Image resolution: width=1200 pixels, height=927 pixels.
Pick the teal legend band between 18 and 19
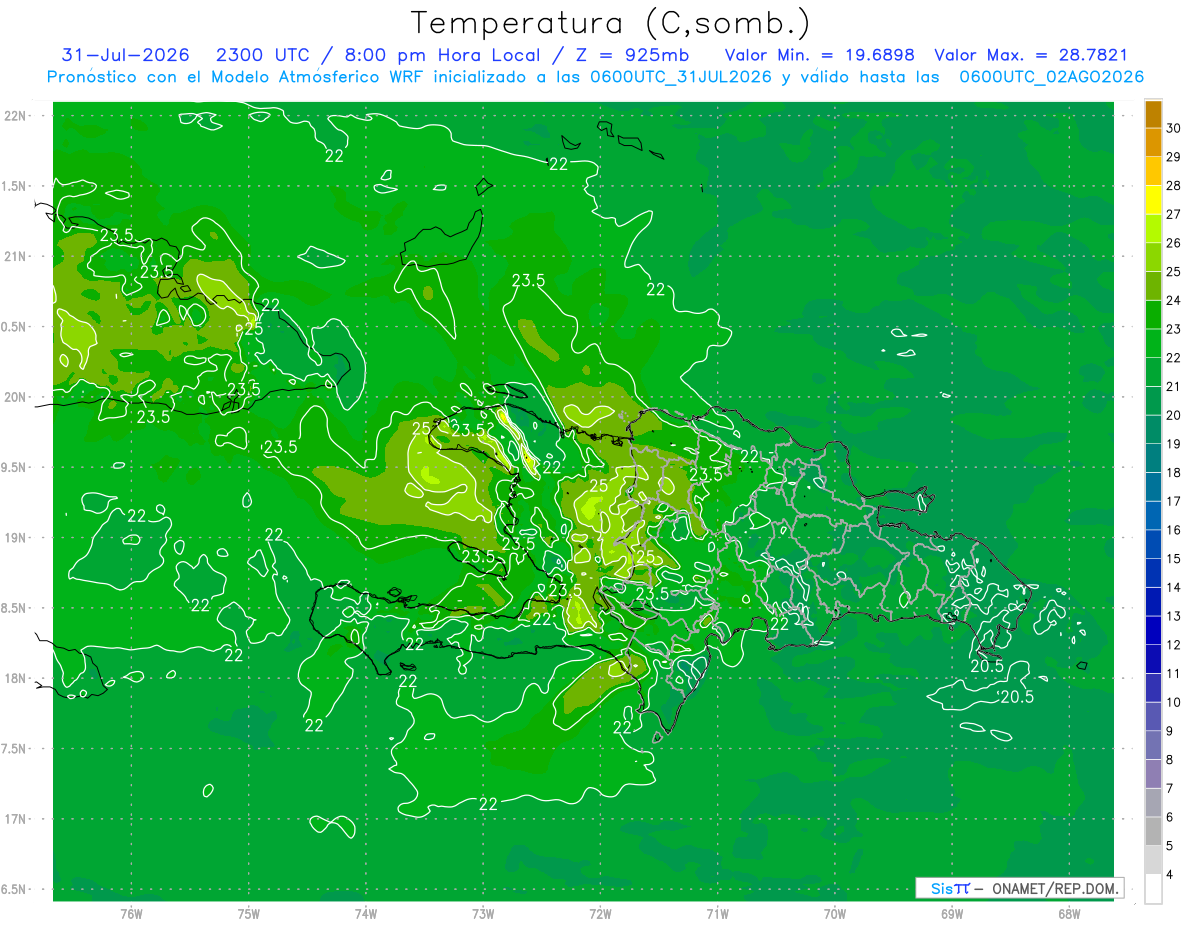1153,459
